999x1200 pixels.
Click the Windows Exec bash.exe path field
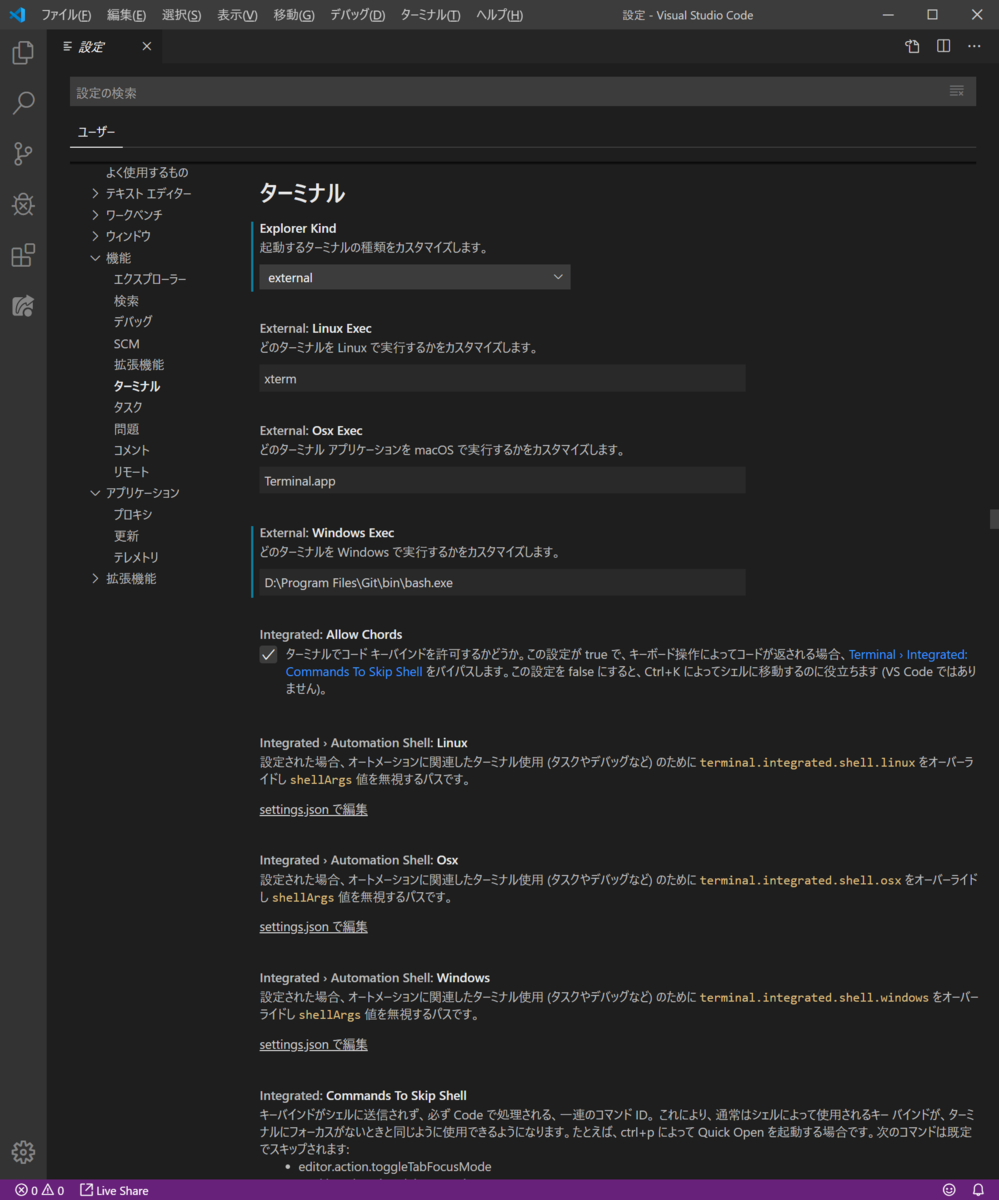tap(502, 583)
